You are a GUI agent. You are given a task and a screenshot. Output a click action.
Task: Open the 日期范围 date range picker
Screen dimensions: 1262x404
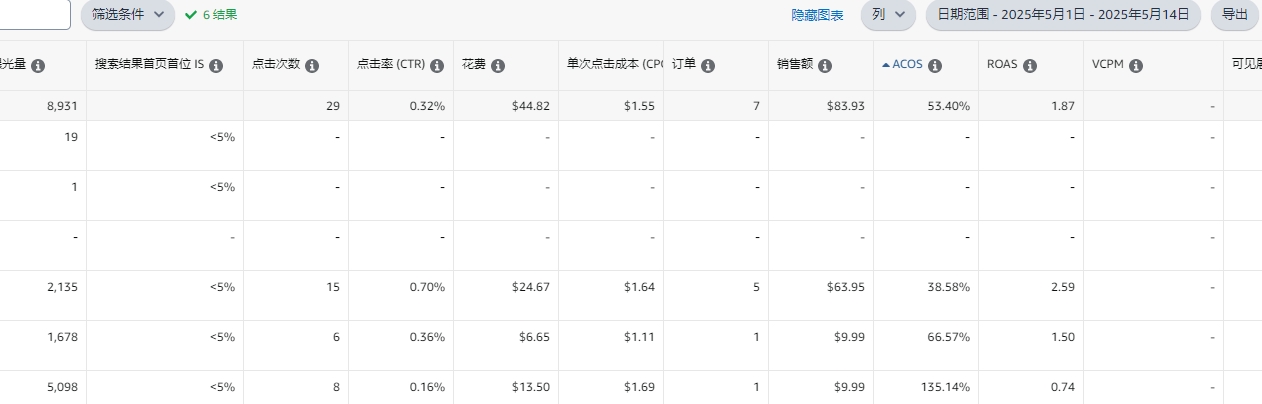click(x=1063, y=15)
